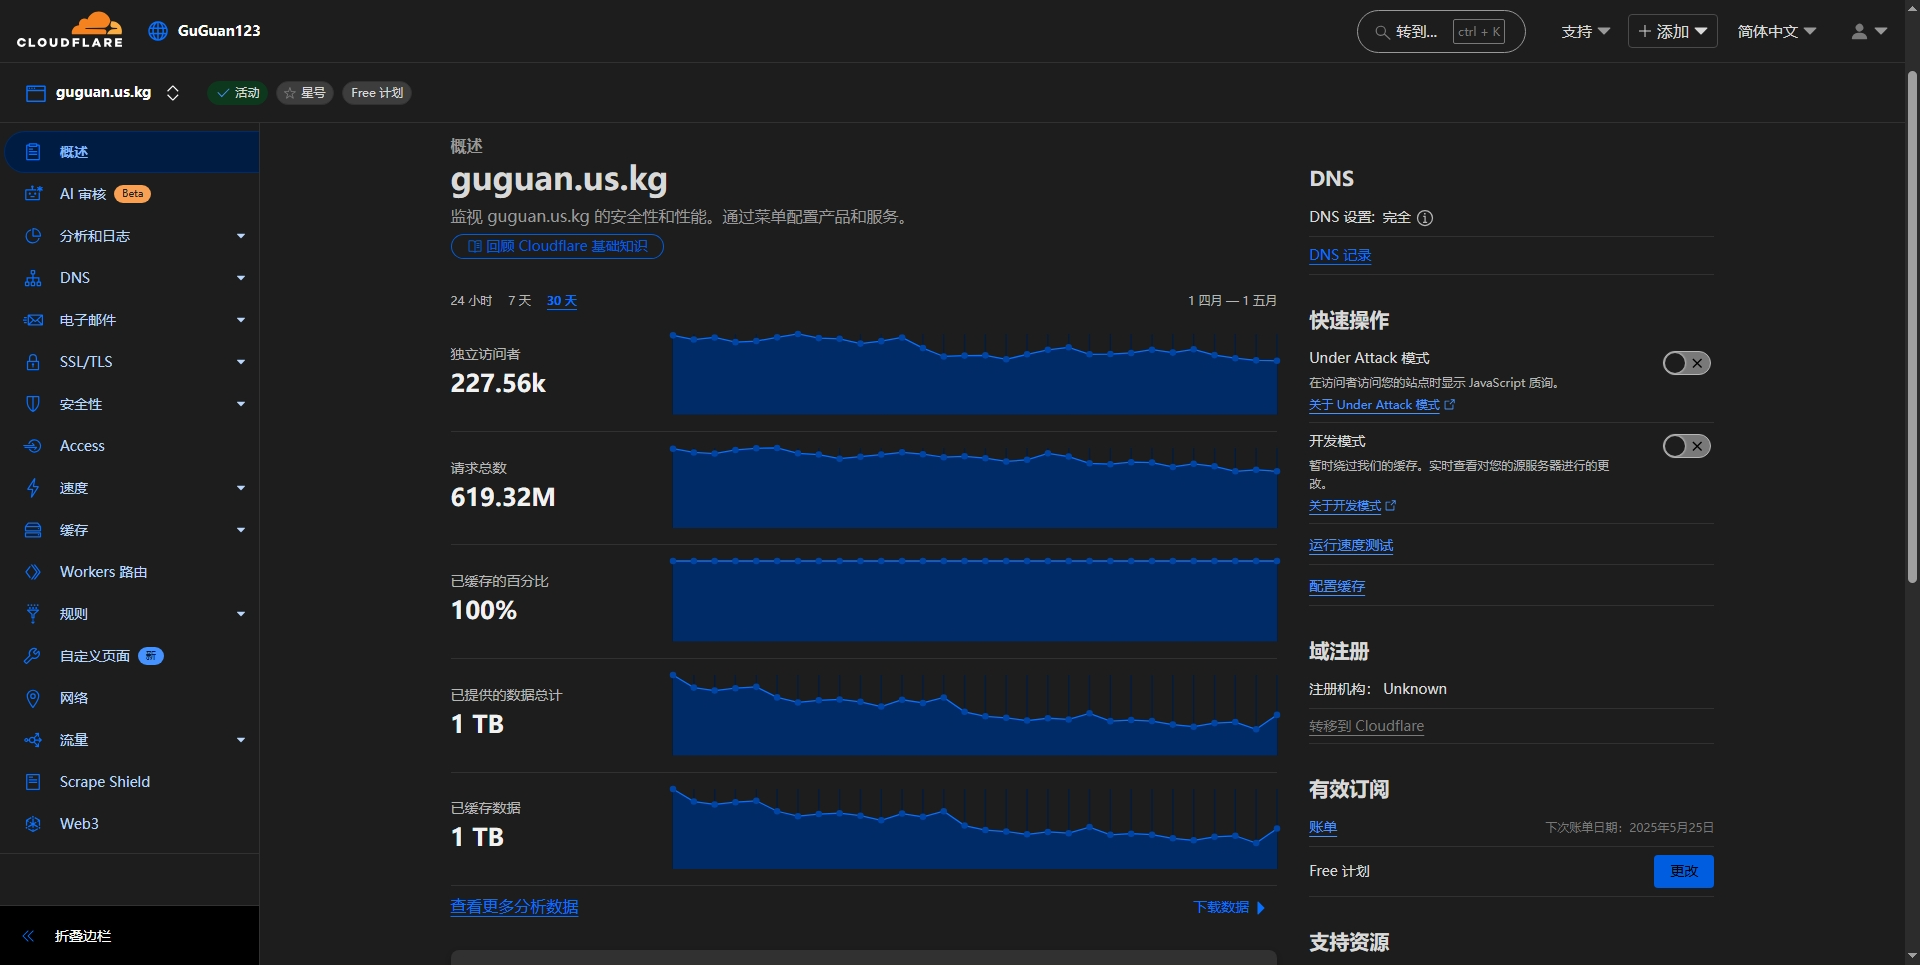Viewport: 1920px width, 965px height.
Task: Click the Access icon in sidebar
Action: 33,446
